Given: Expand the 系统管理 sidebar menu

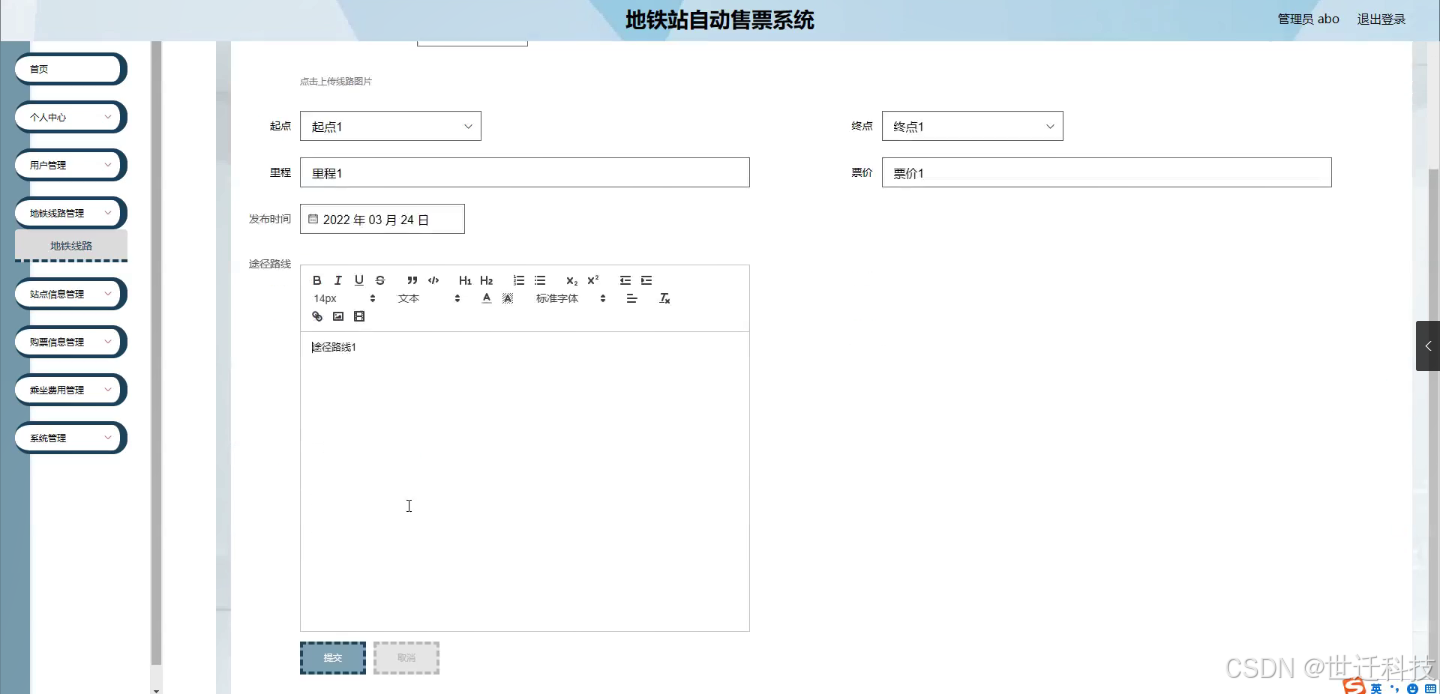Looking at the screenshot, I should pos(70,438).
